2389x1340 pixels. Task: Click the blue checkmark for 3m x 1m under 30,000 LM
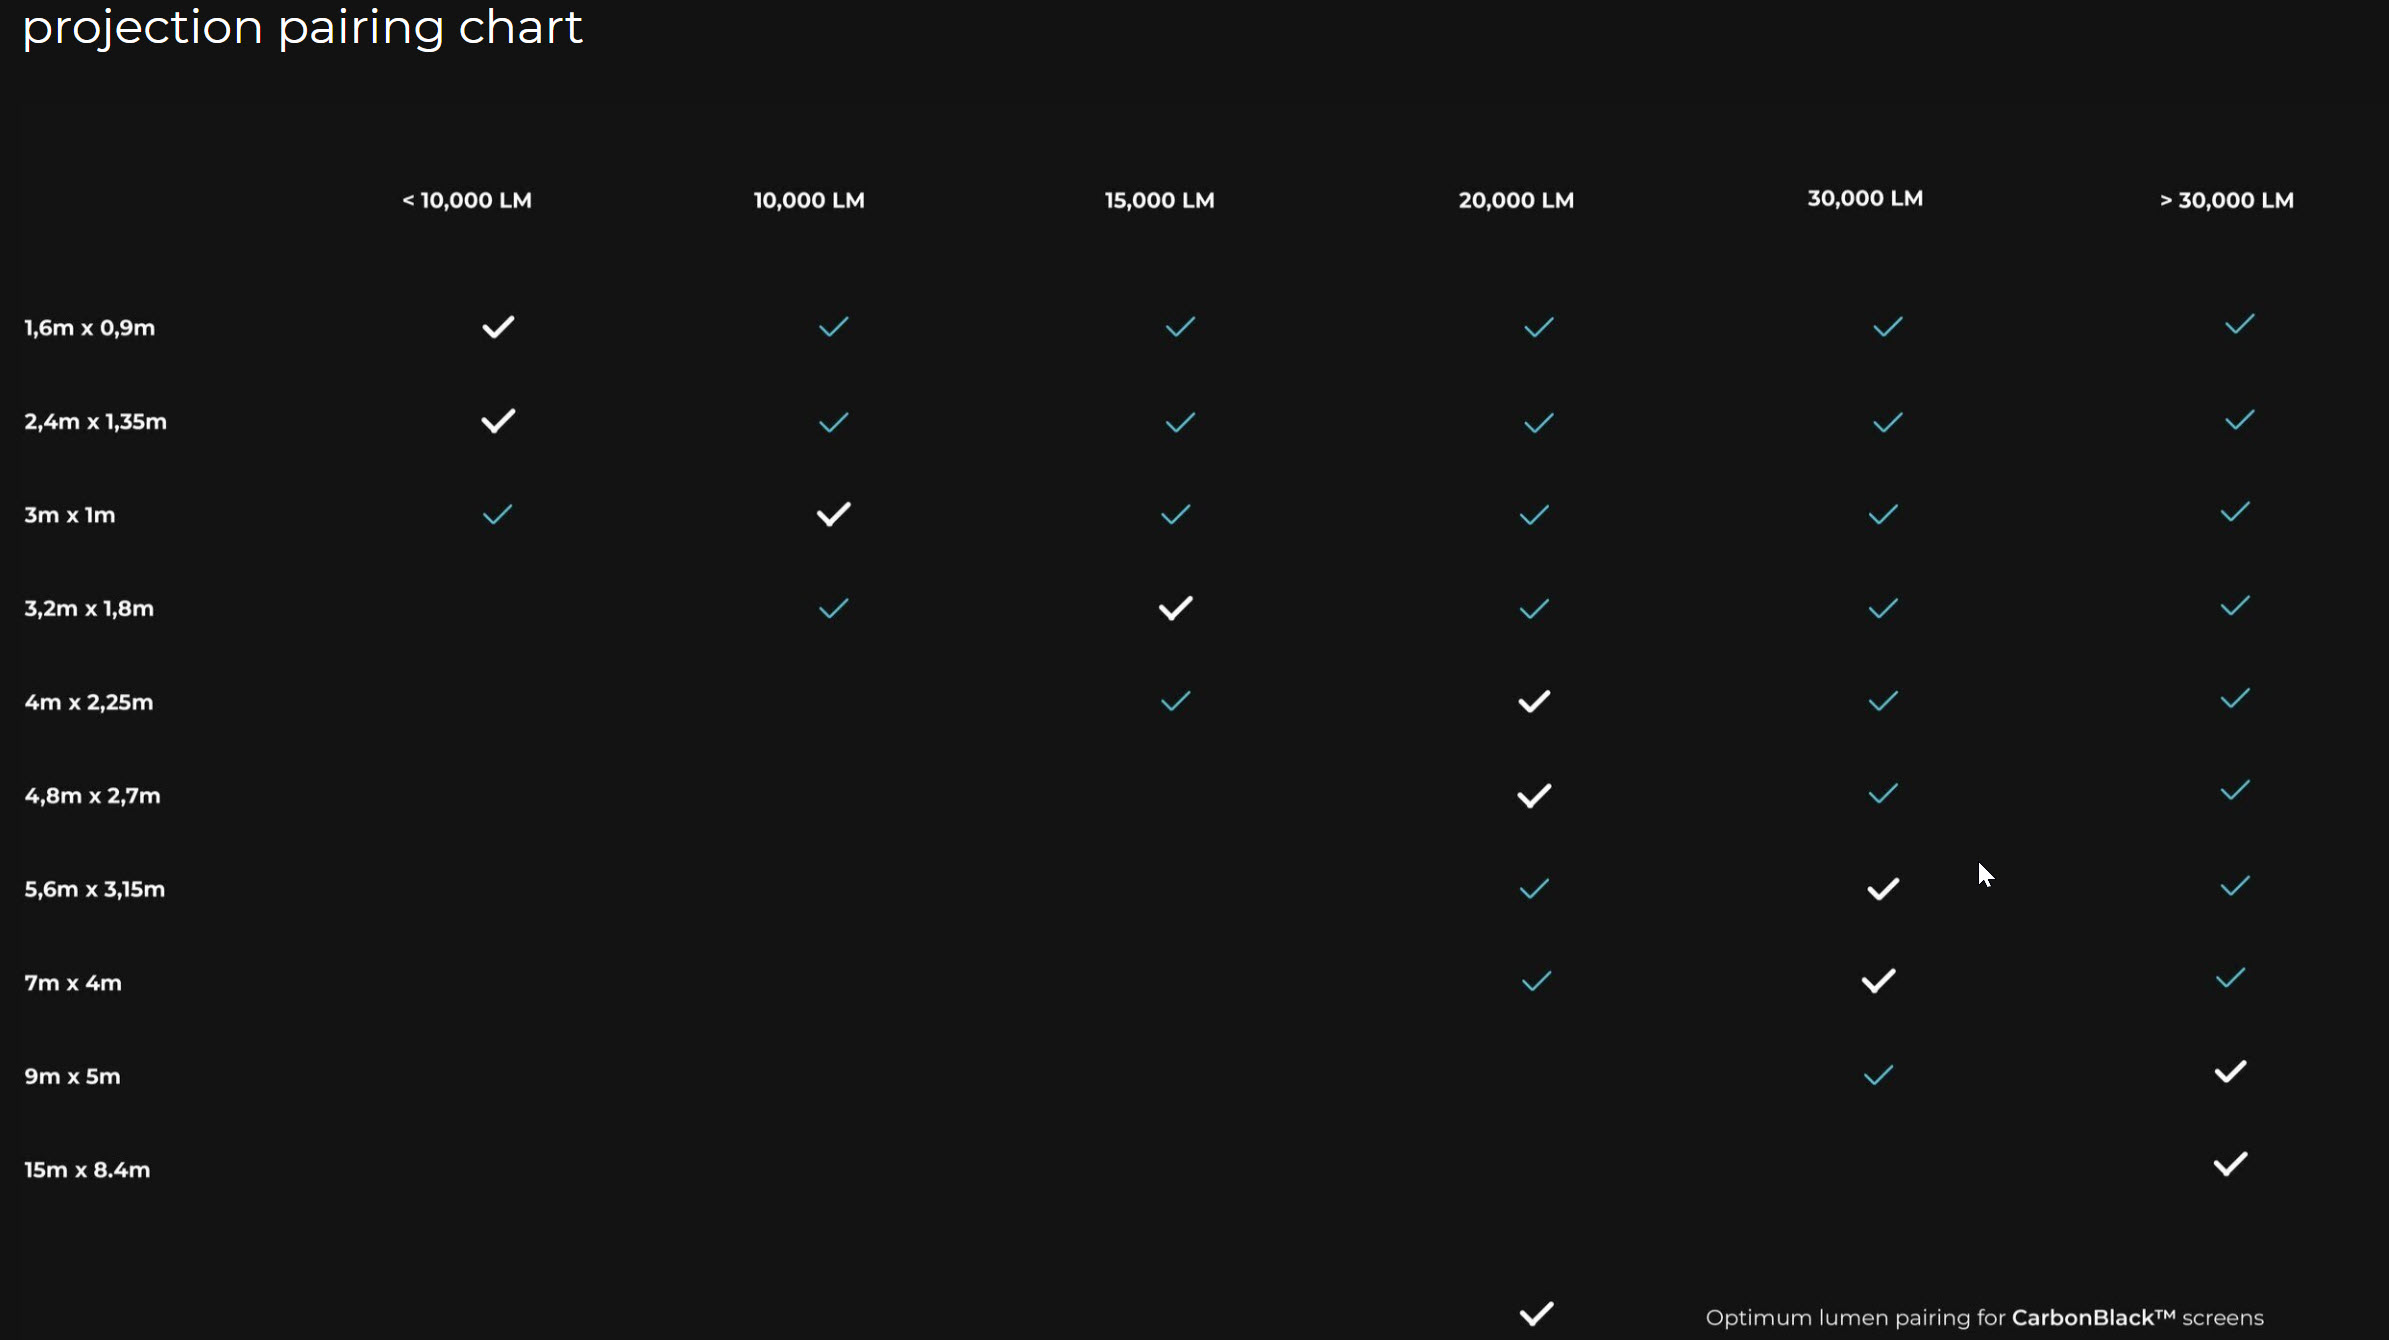pos(1883,515)
